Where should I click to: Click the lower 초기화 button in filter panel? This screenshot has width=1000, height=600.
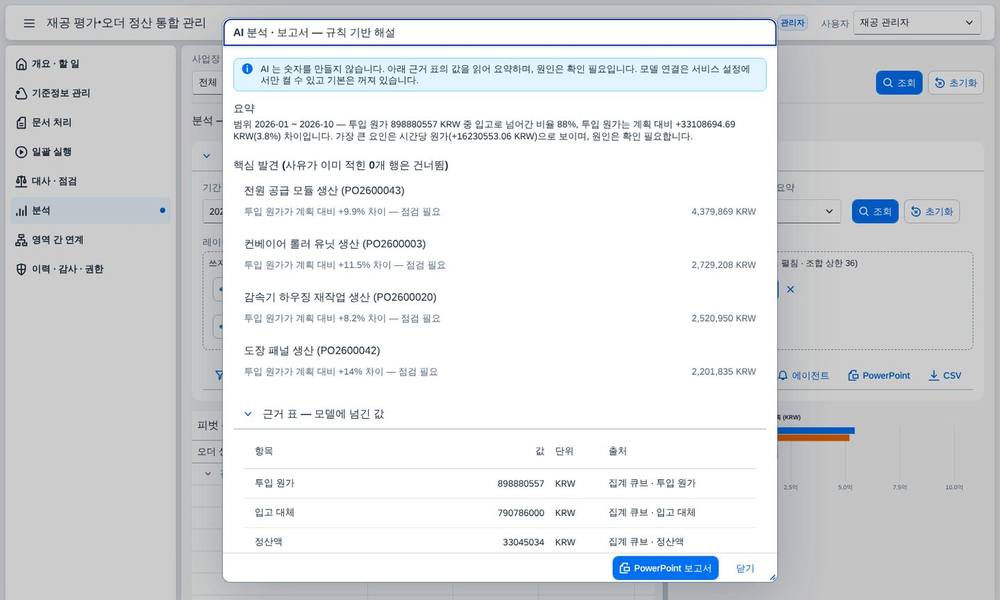932,211
